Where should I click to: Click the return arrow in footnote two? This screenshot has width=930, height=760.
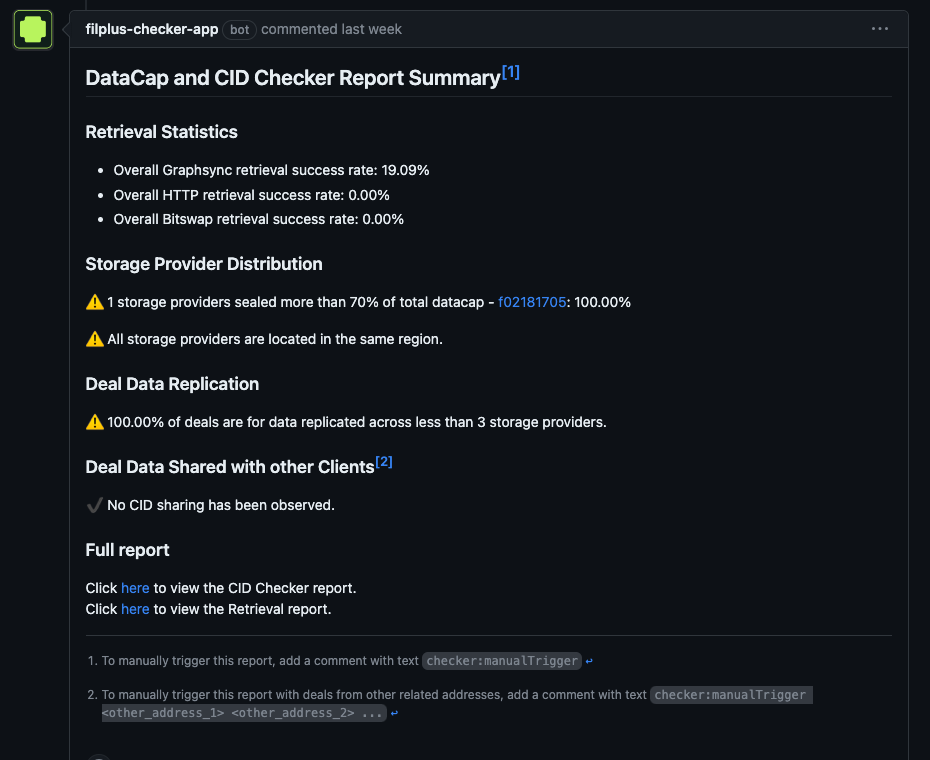393,712
